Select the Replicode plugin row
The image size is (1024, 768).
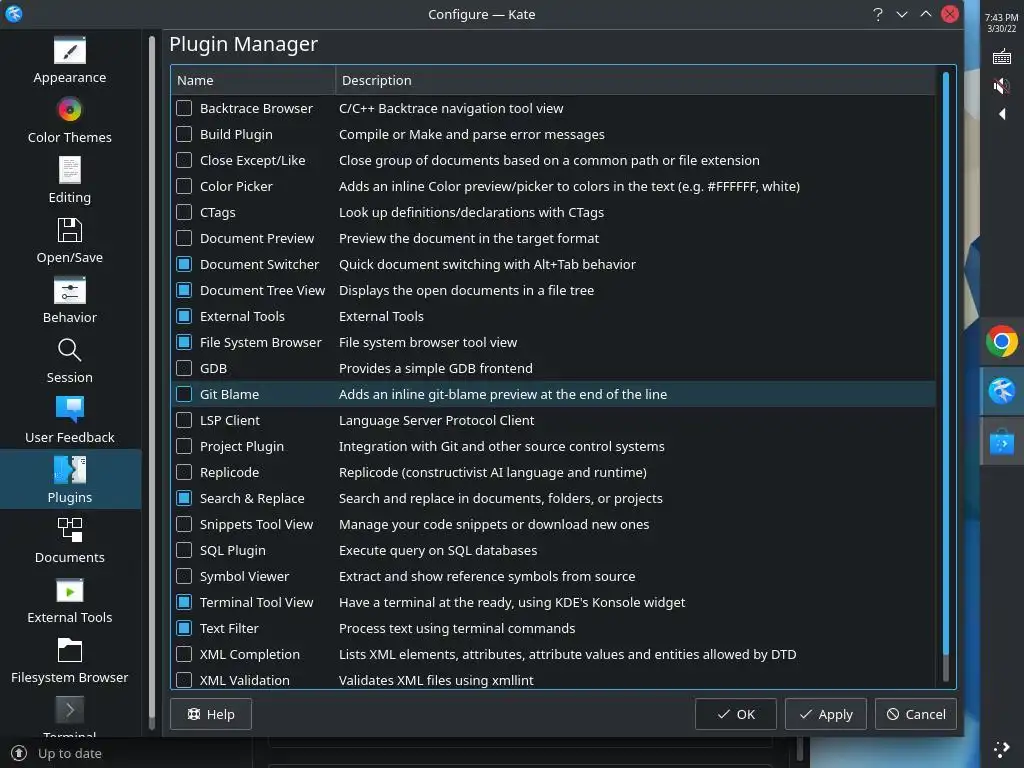tap(553, 472)
